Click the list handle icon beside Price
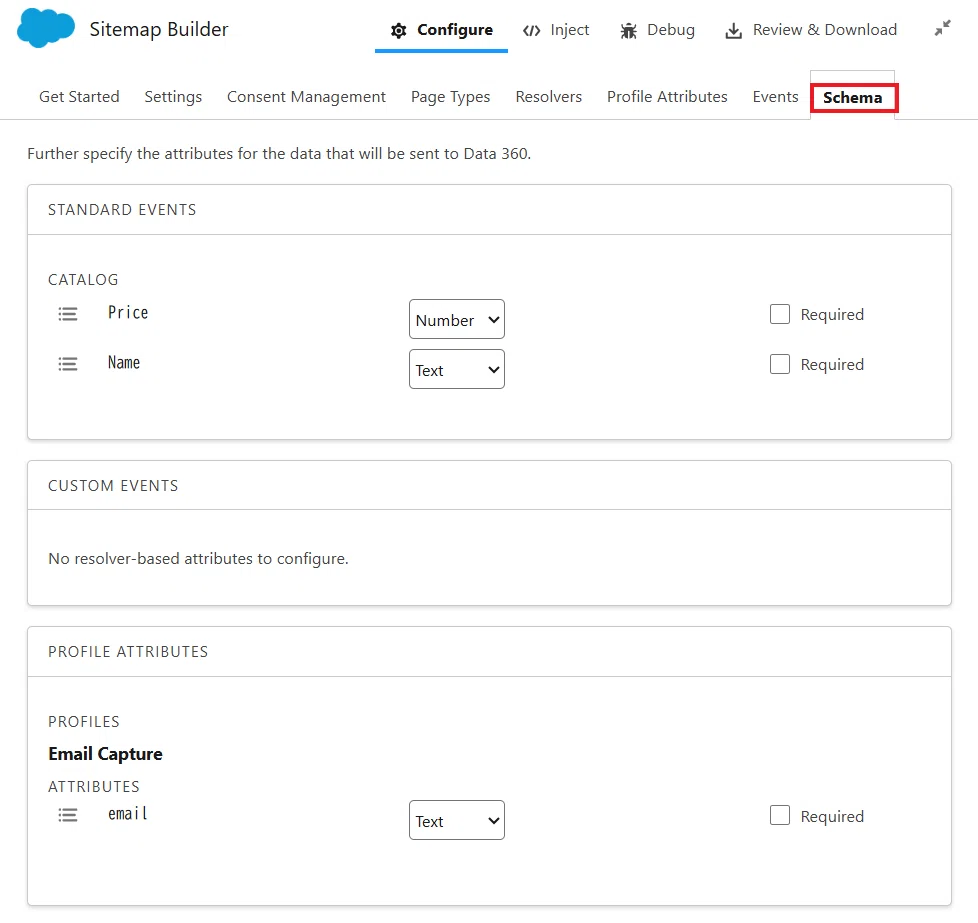978x923 pixels. 68,314
